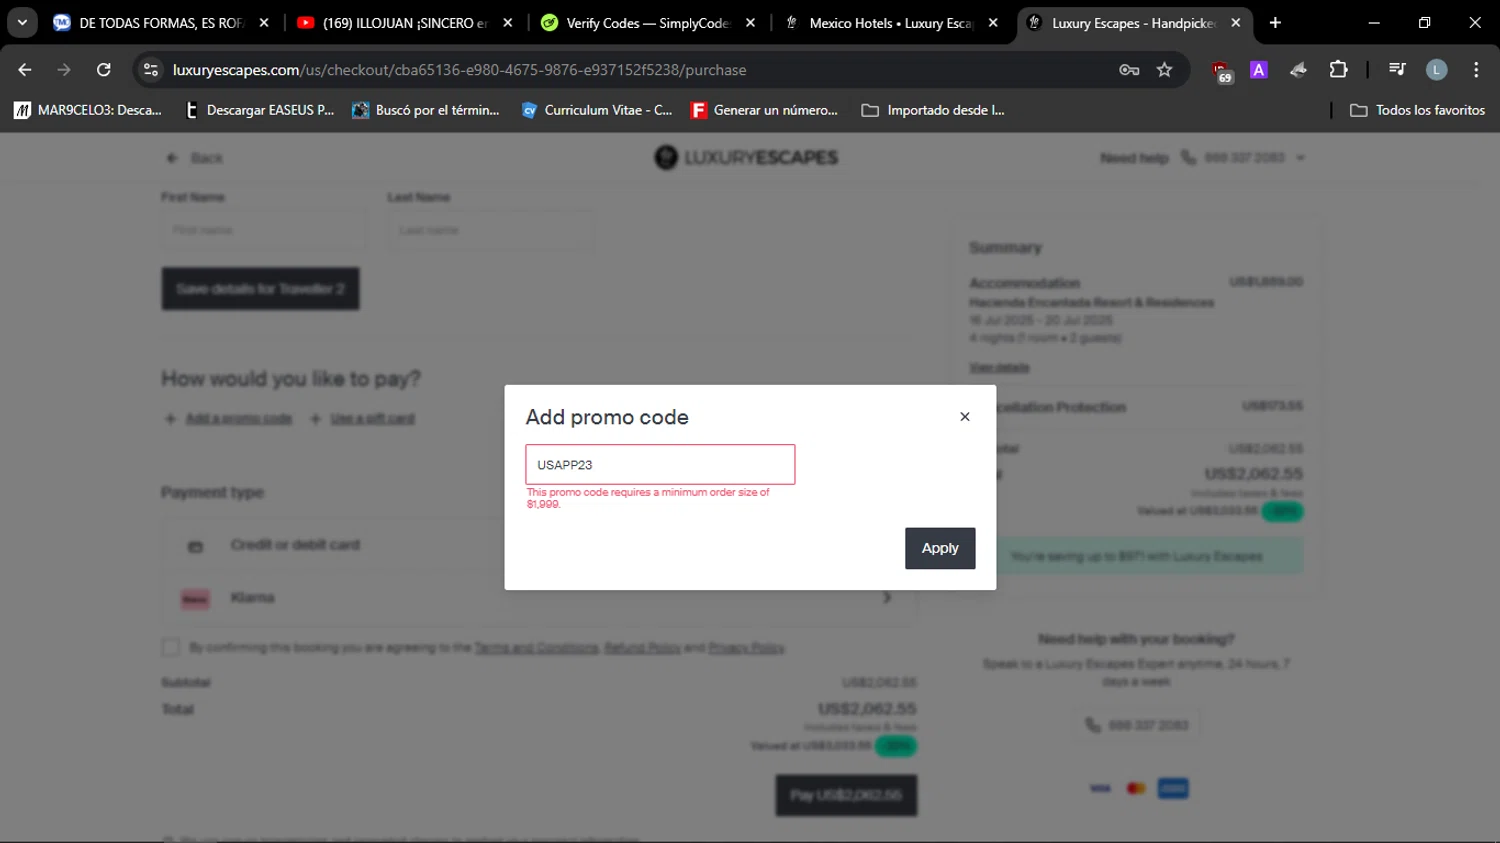
Task: Apply the promo code
Action: (x=940, y=548)
